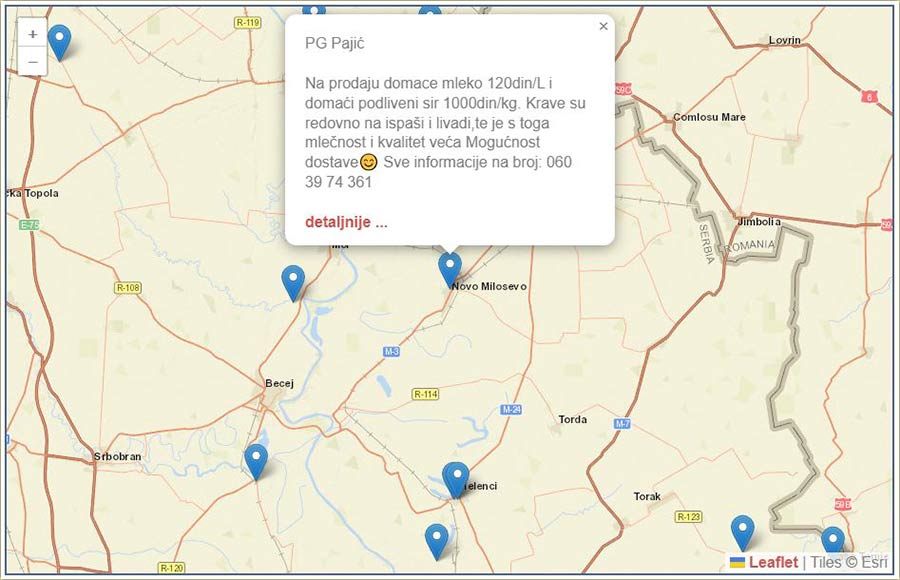The height and width of the screenshot is (580, 900).
Task: Select the marker south of Becej
Action: [x=256, y=461]
